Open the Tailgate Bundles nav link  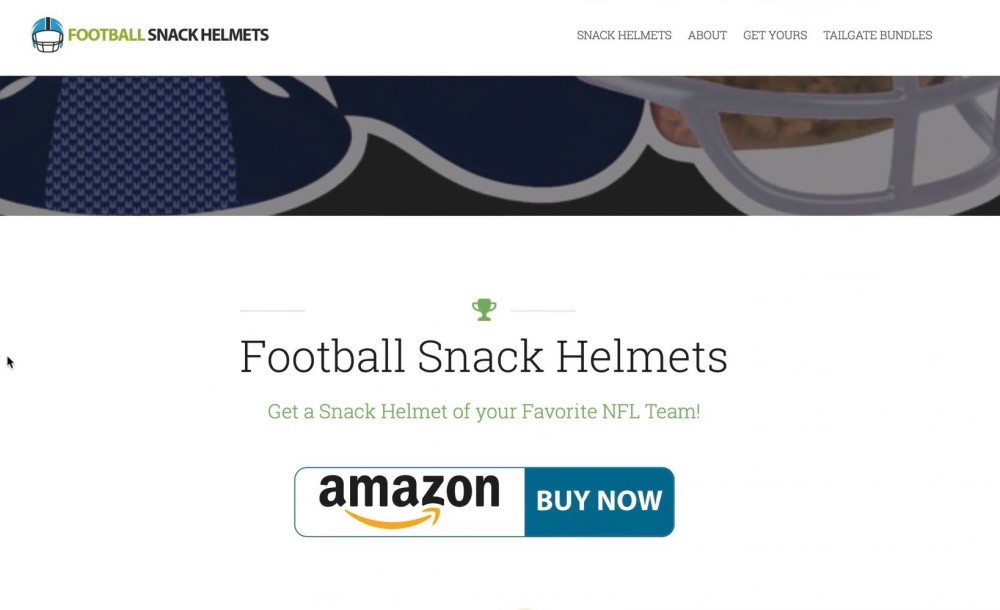tap(878, 36)
